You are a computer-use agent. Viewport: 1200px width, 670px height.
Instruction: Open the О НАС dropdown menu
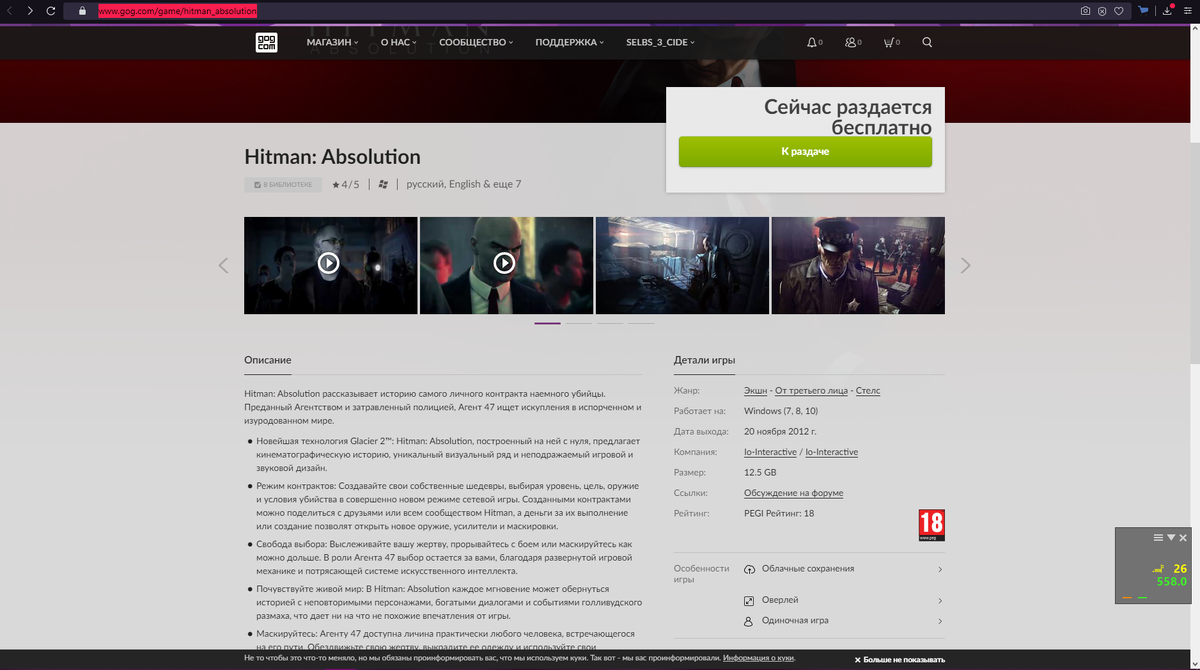point(398,42)
